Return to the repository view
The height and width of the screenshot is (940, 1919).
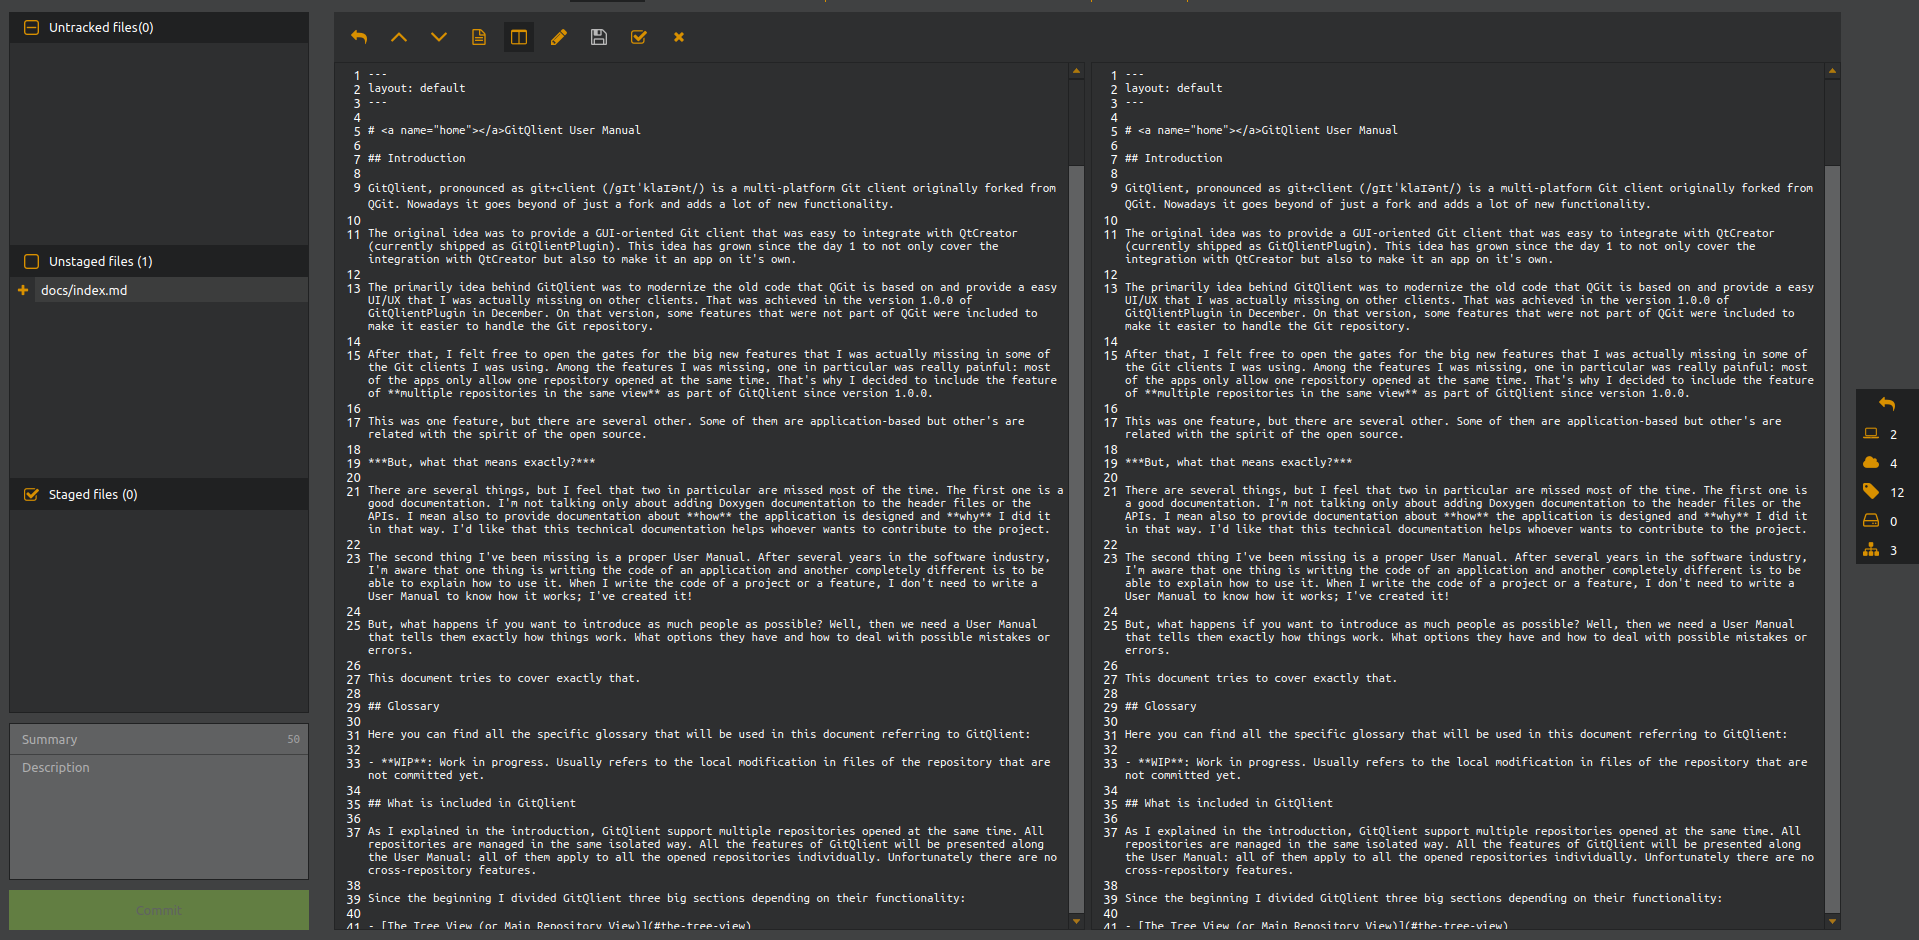[1887, 404]
